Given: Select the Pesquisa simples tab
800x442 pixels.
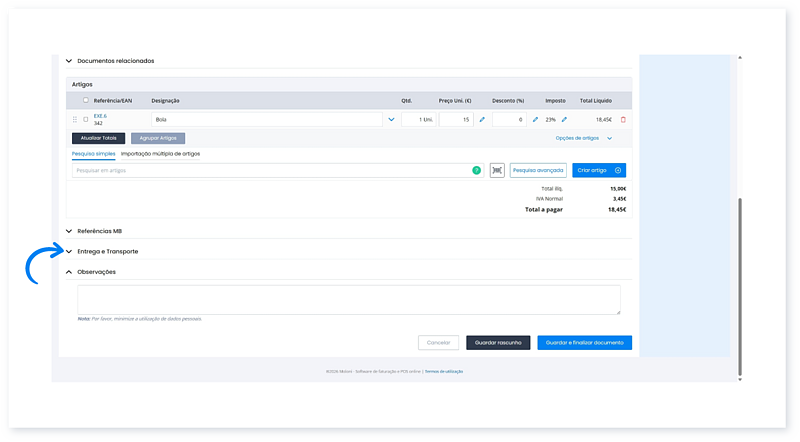Looking at the screenshot, I should tap(93, 154).
